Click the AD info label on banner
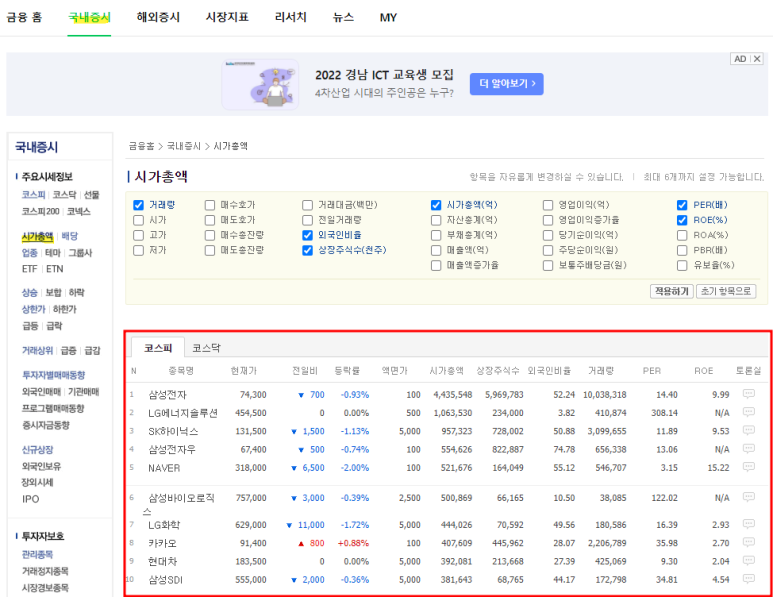Screen dimensions: 773x597 (740, 59)
